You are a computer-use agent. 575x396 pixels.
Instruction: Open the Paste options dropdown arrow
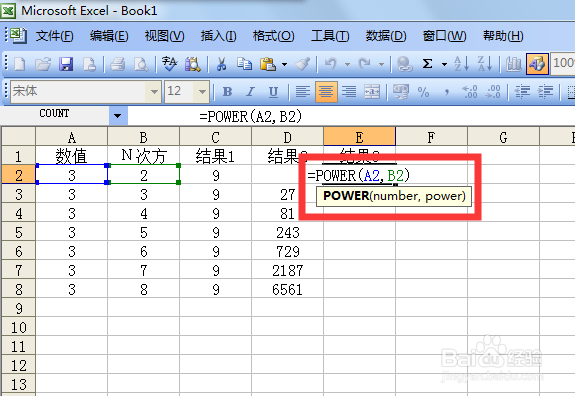click(x=284, y=64)
